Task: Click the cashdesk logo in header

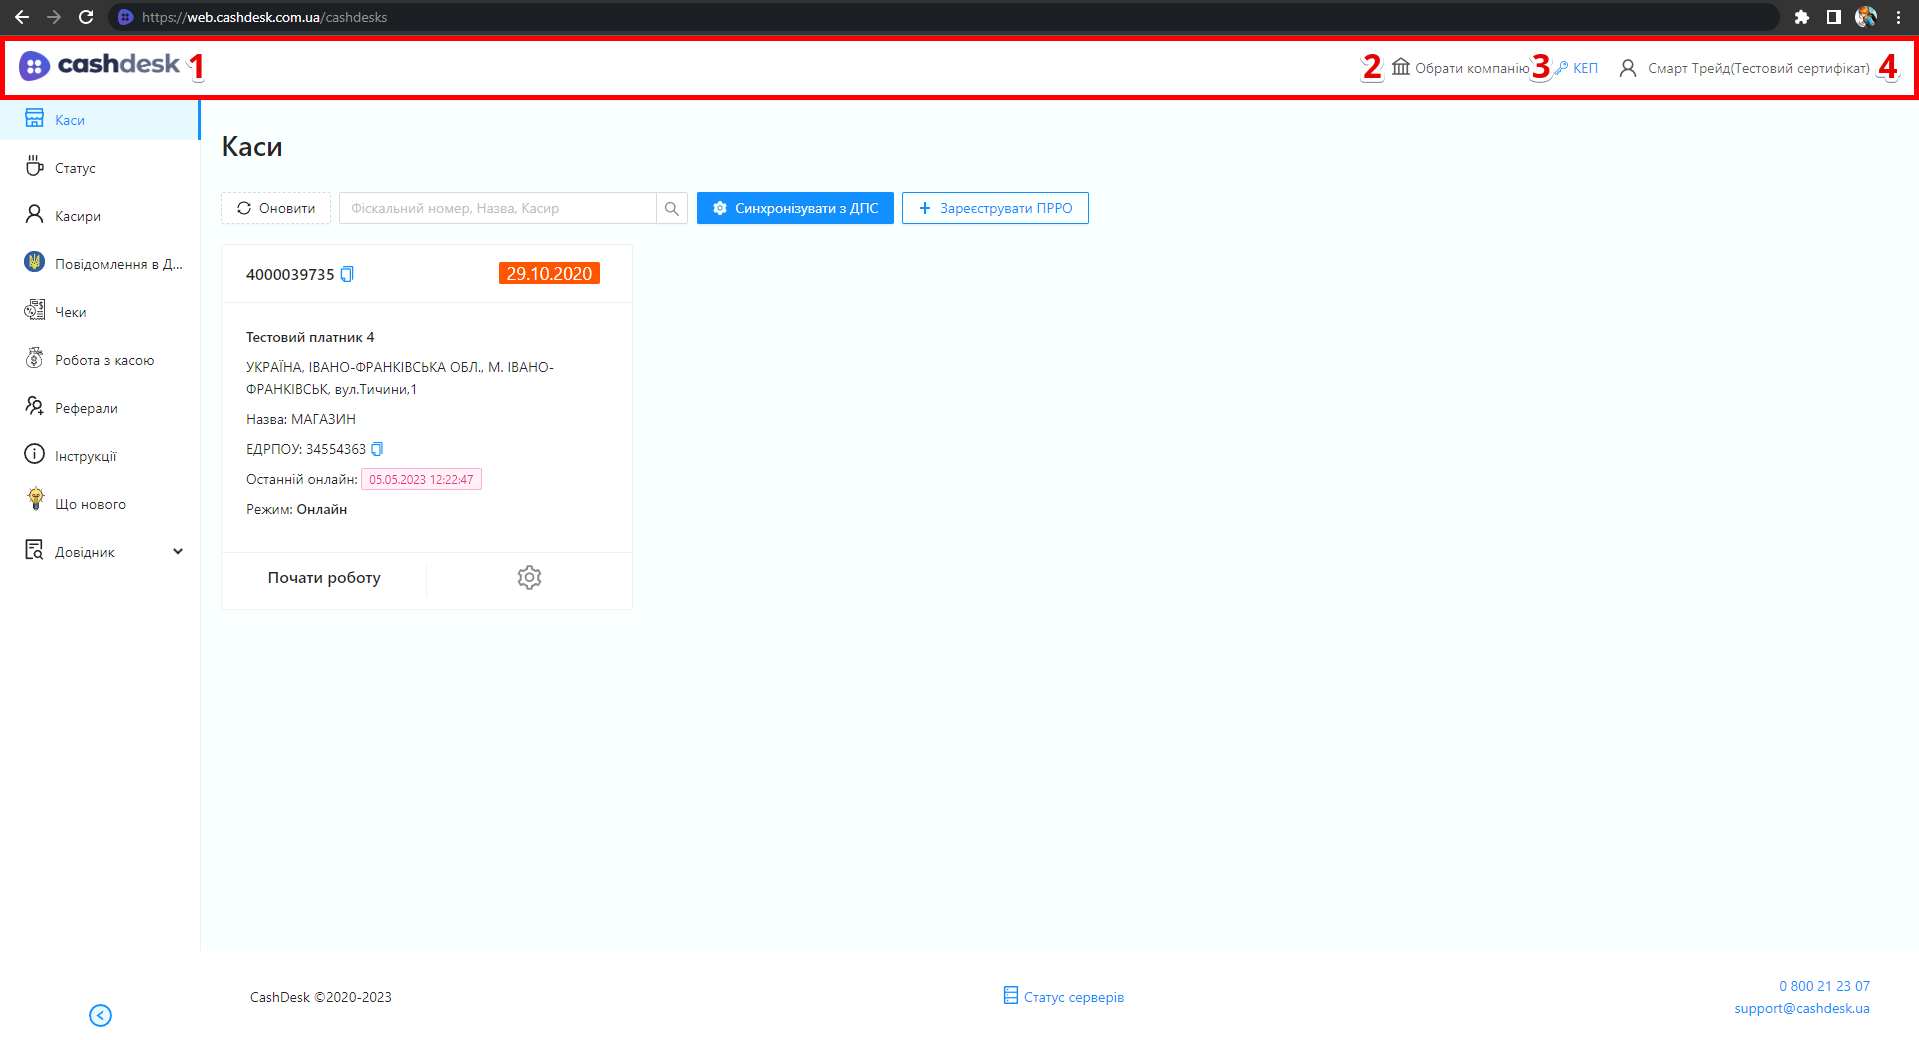Action: click(x=99, y=66)
